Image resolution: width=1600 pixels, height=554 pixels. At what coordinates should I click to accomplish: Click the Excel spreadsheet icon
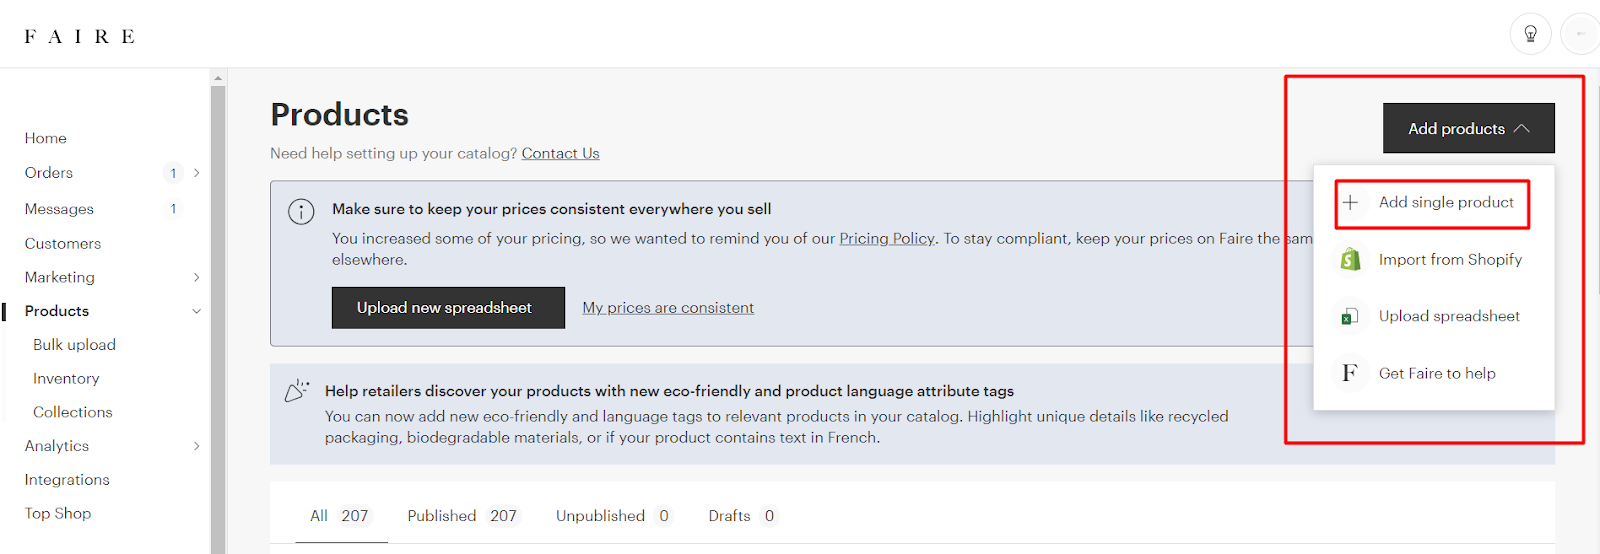pyautogui.click(x=1350, y=317)
